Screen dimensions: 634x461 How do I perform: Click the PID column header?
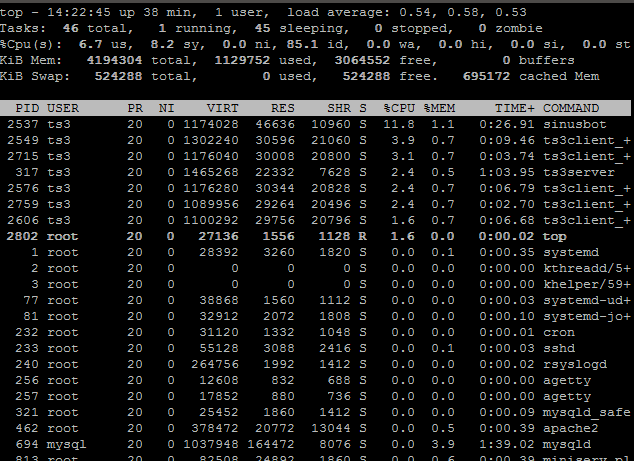click(27, 108)
